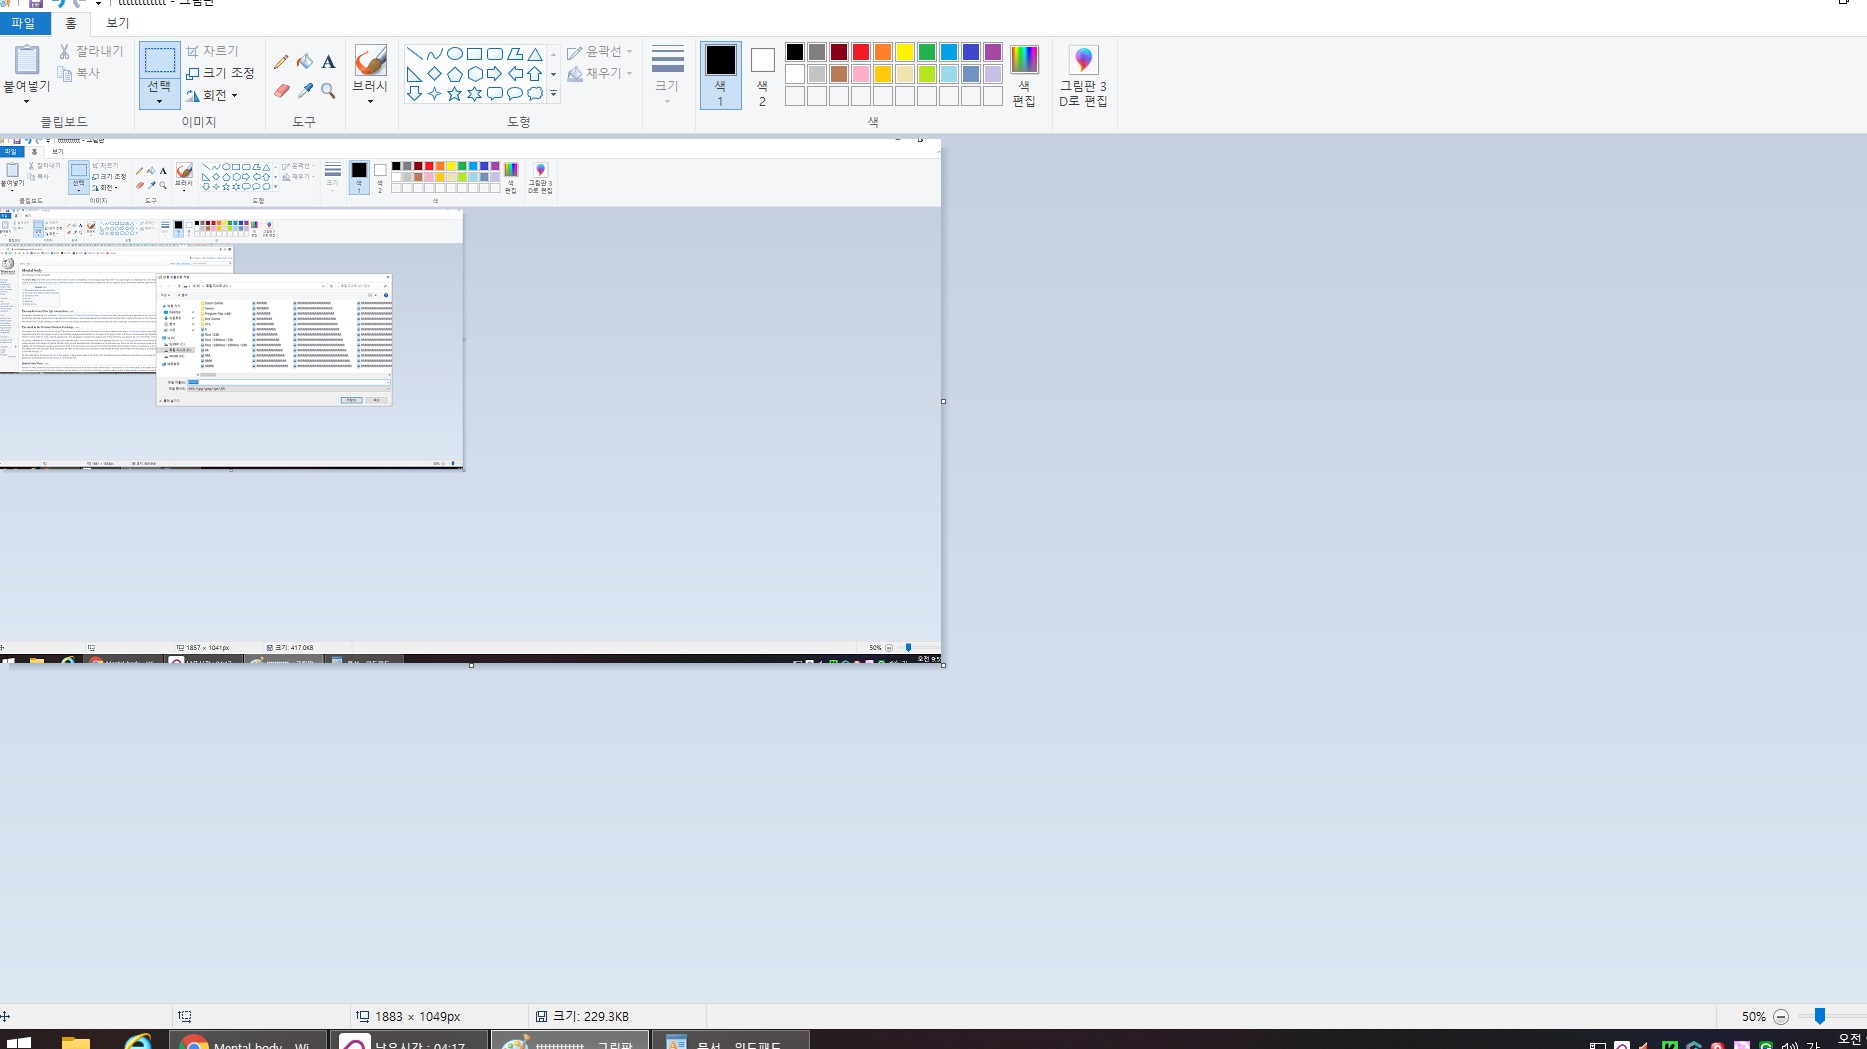
Task: Open the Rotate dropdown
Action: pyautogui.click(x=213, y=96)
